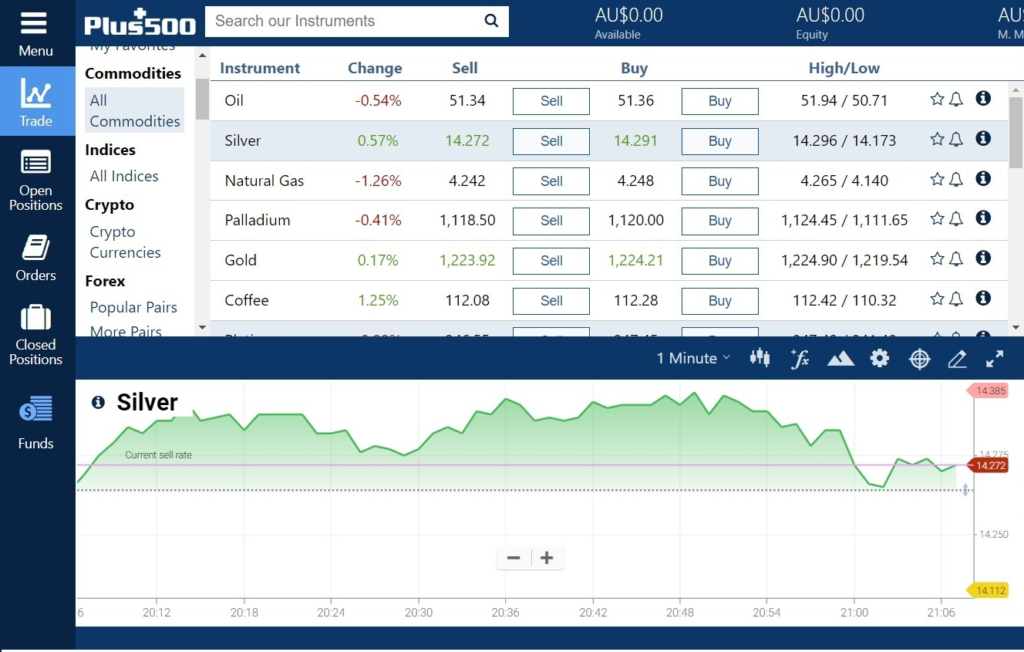
Task: Click Buy for Gold
Action: pos(720,261)
